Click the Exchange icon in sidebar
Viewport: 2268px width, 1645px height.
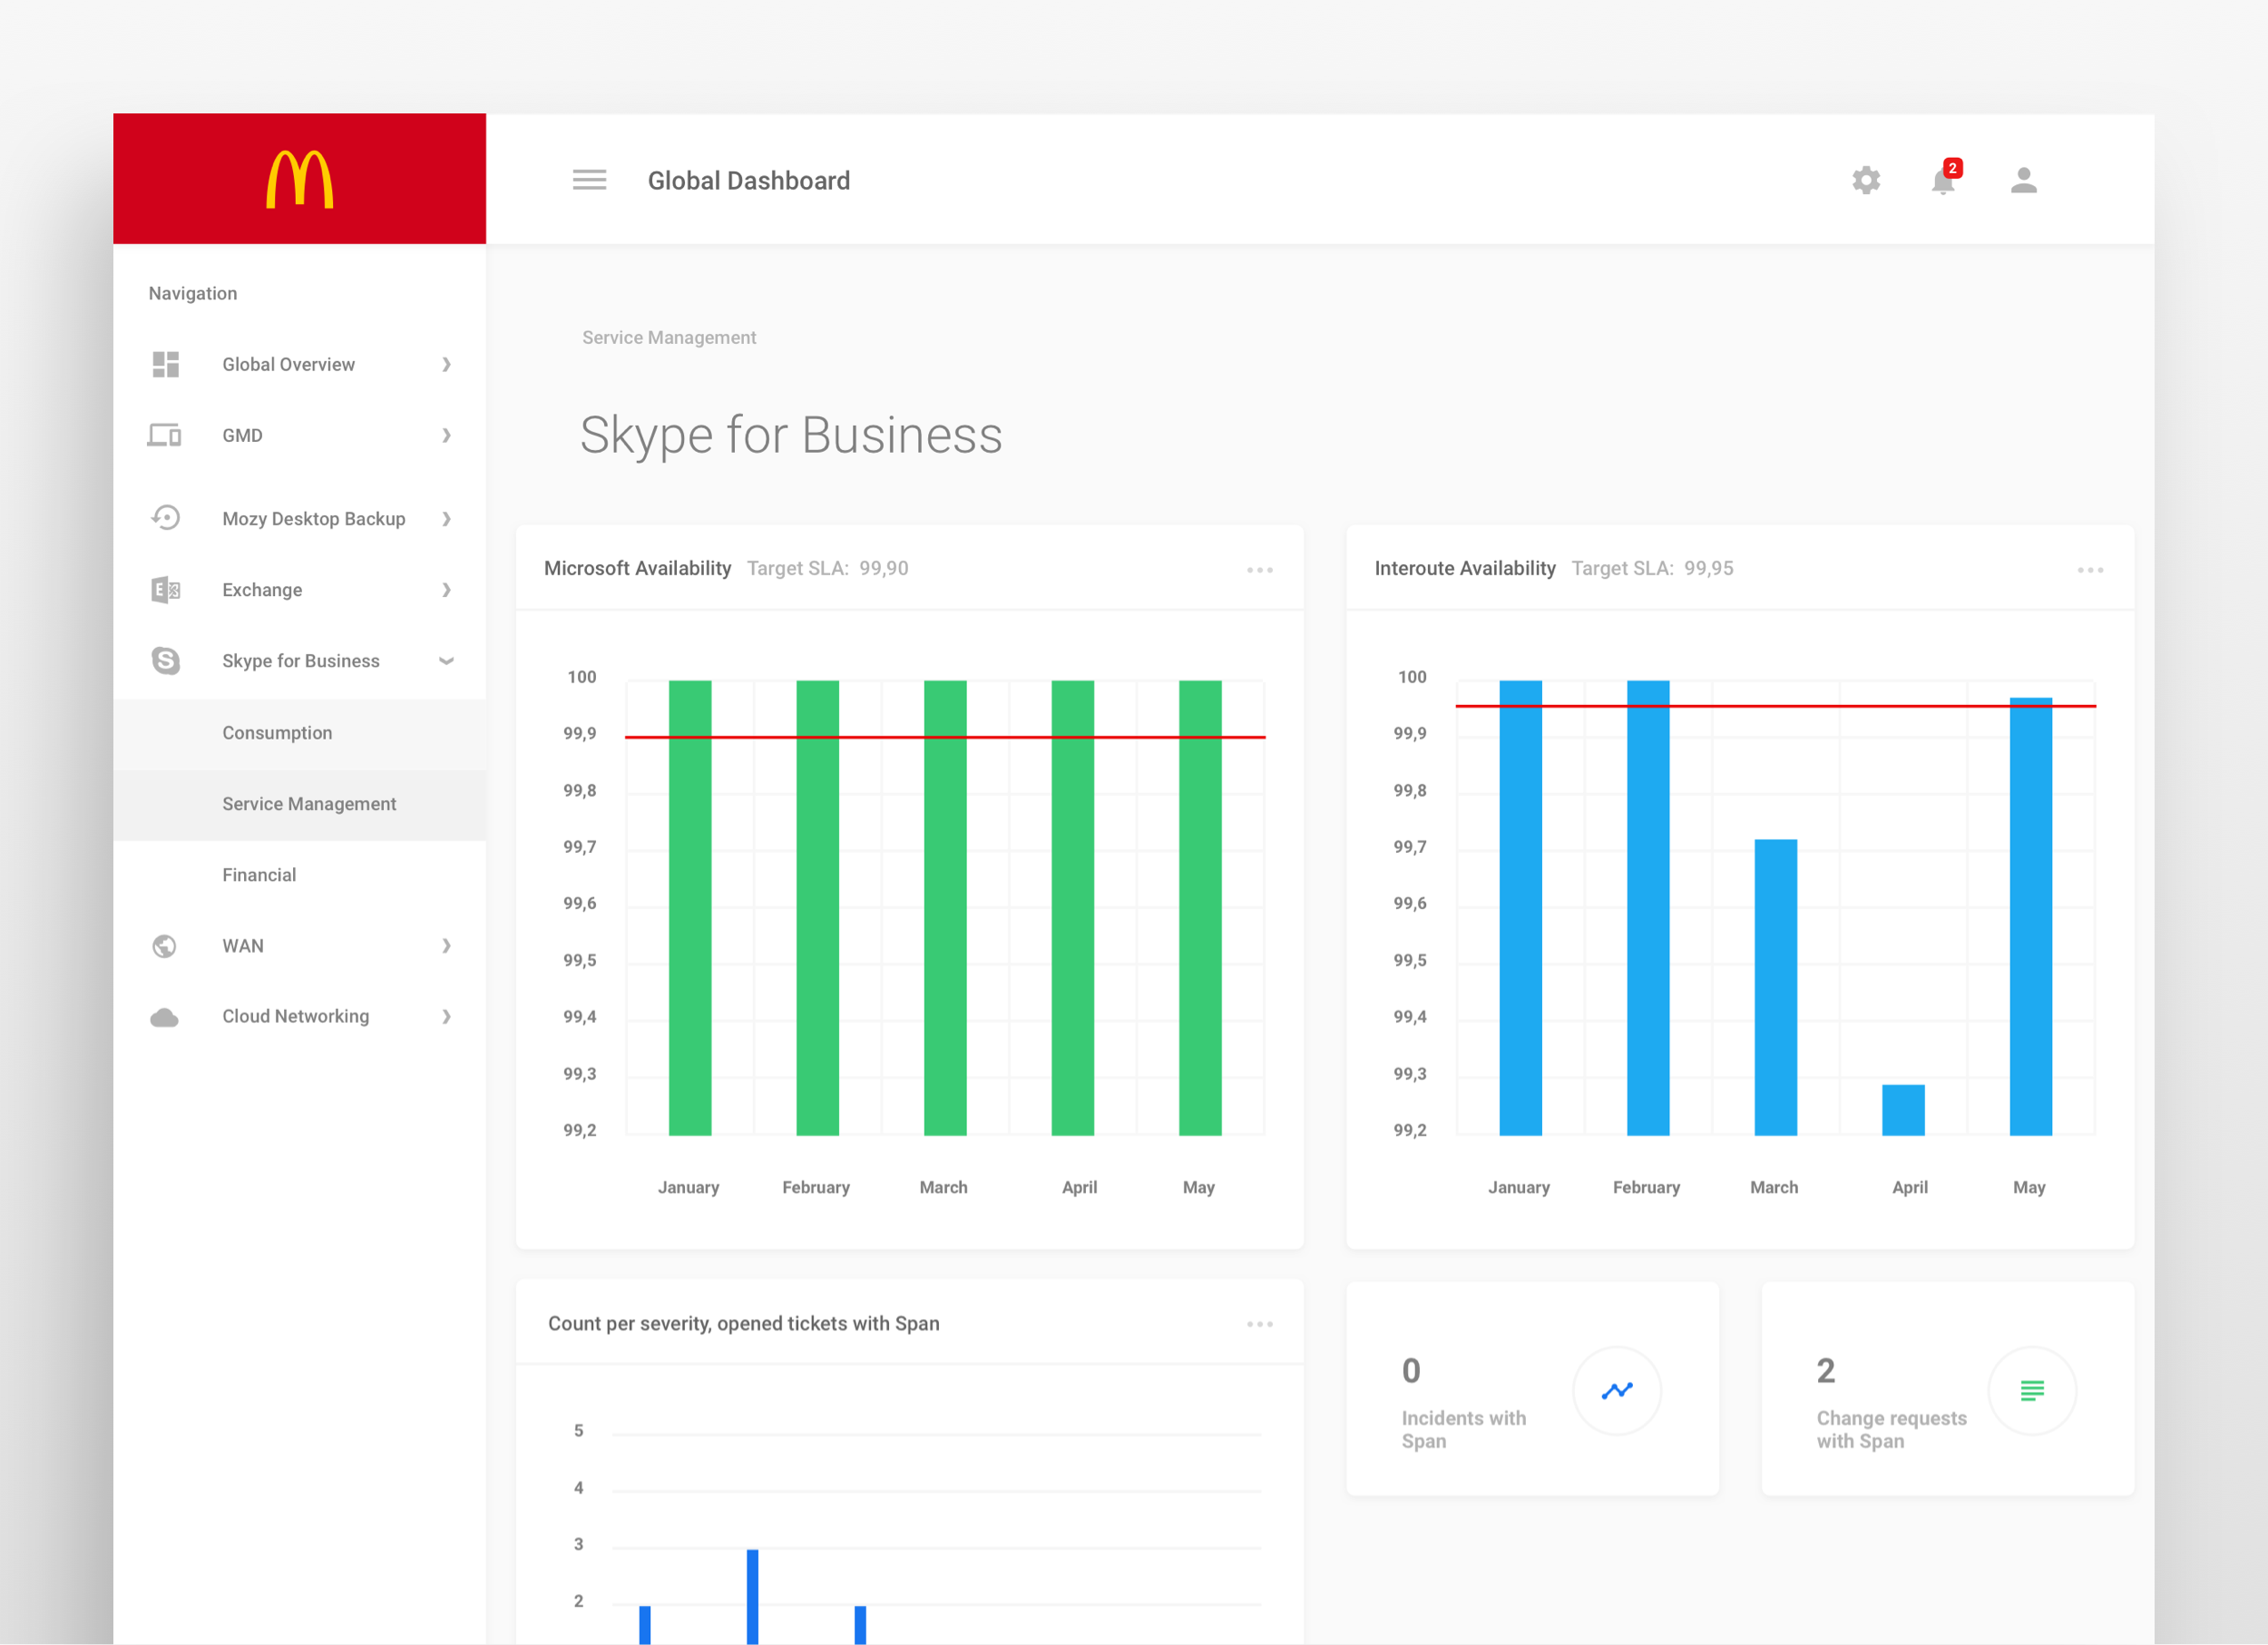(165, 590)
